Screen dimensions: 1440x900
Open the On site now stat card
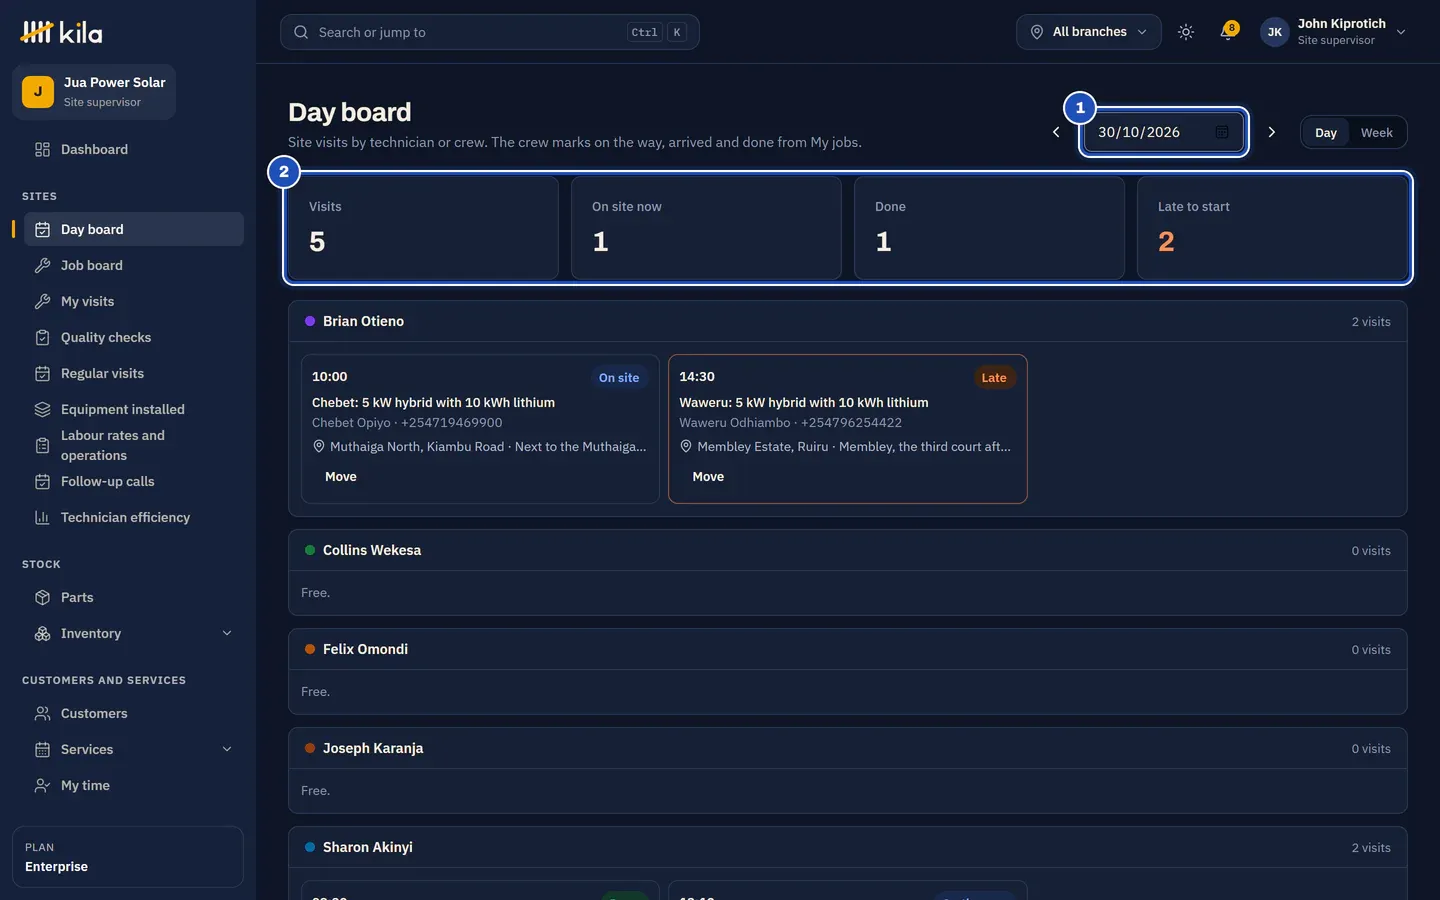point(706,228)
